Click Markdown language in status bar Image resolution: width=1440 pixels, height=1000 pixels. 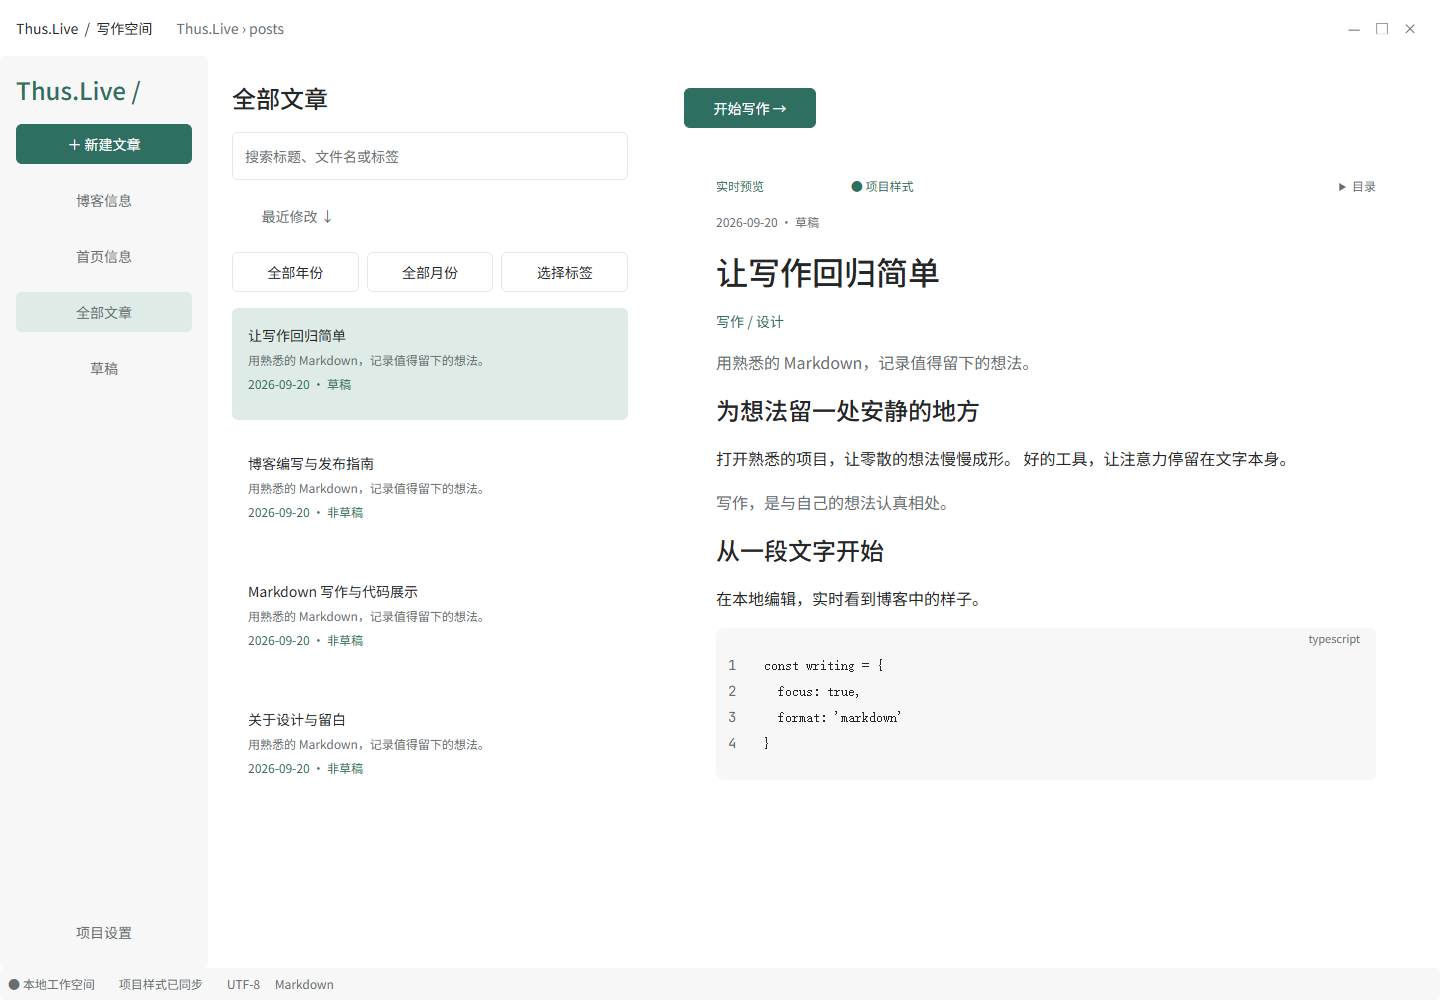click(x=304, y=984)
